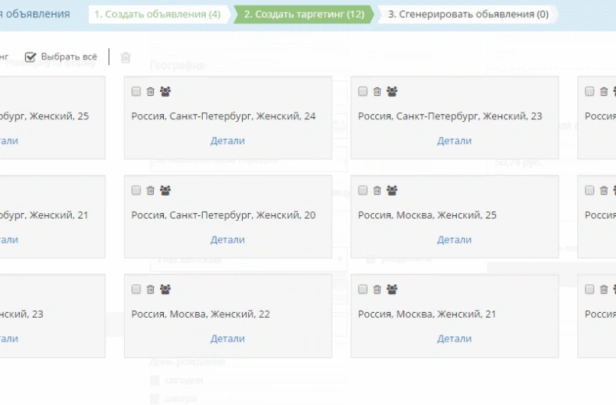Image resolution: width=616 pixels, height=405 pixels.
Task: Click audience icon on Санкт-Петербург, Женский, 24 card
Action: (165, 92)
